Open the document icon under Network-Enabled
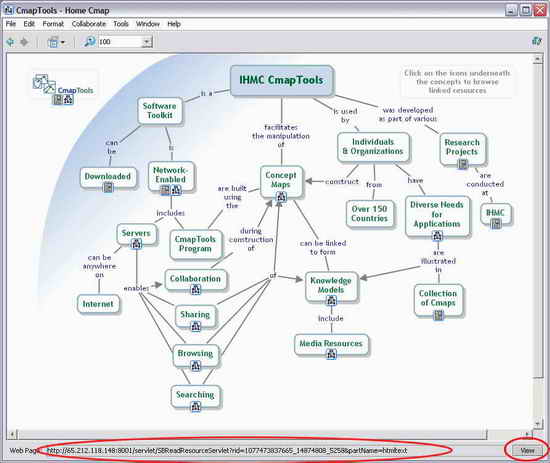The height and width of the screenshot is (463, 550). point(165,190)
